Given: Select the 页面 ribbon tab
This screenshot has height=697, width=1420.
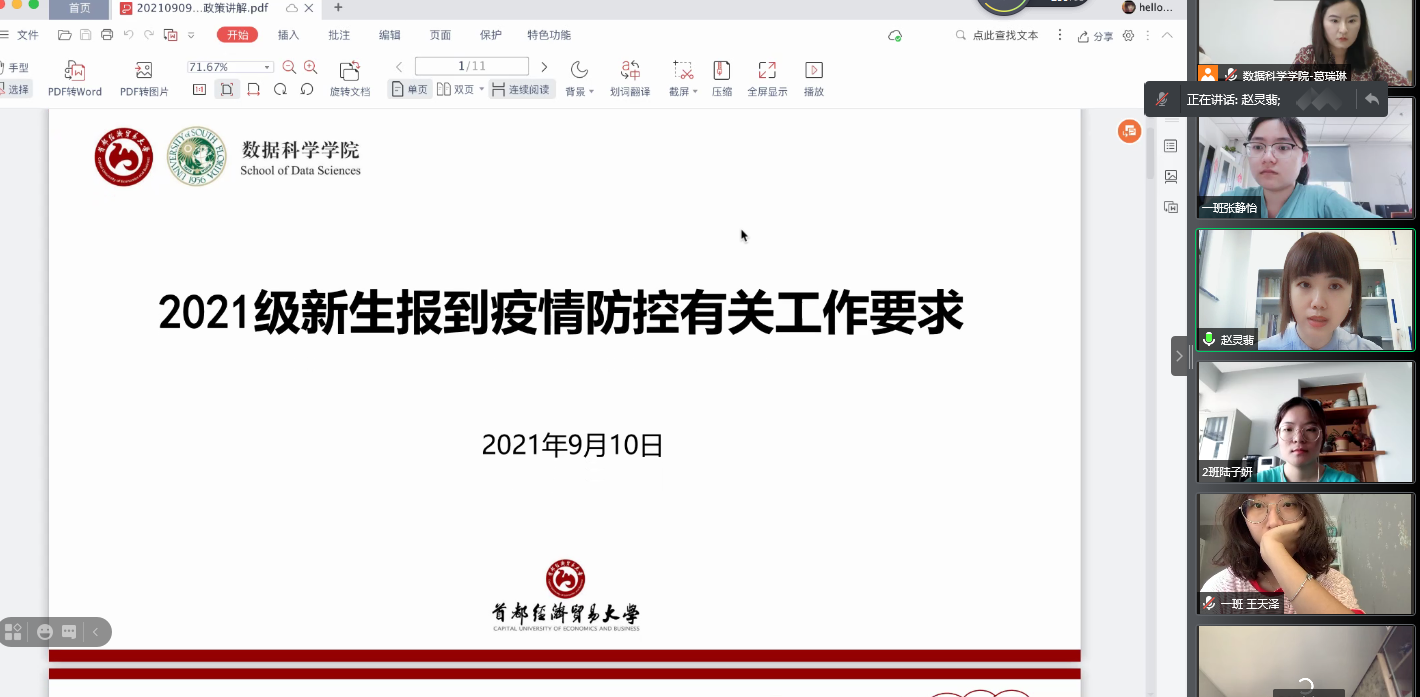Looking at the screenshot, I should point(440,35).
